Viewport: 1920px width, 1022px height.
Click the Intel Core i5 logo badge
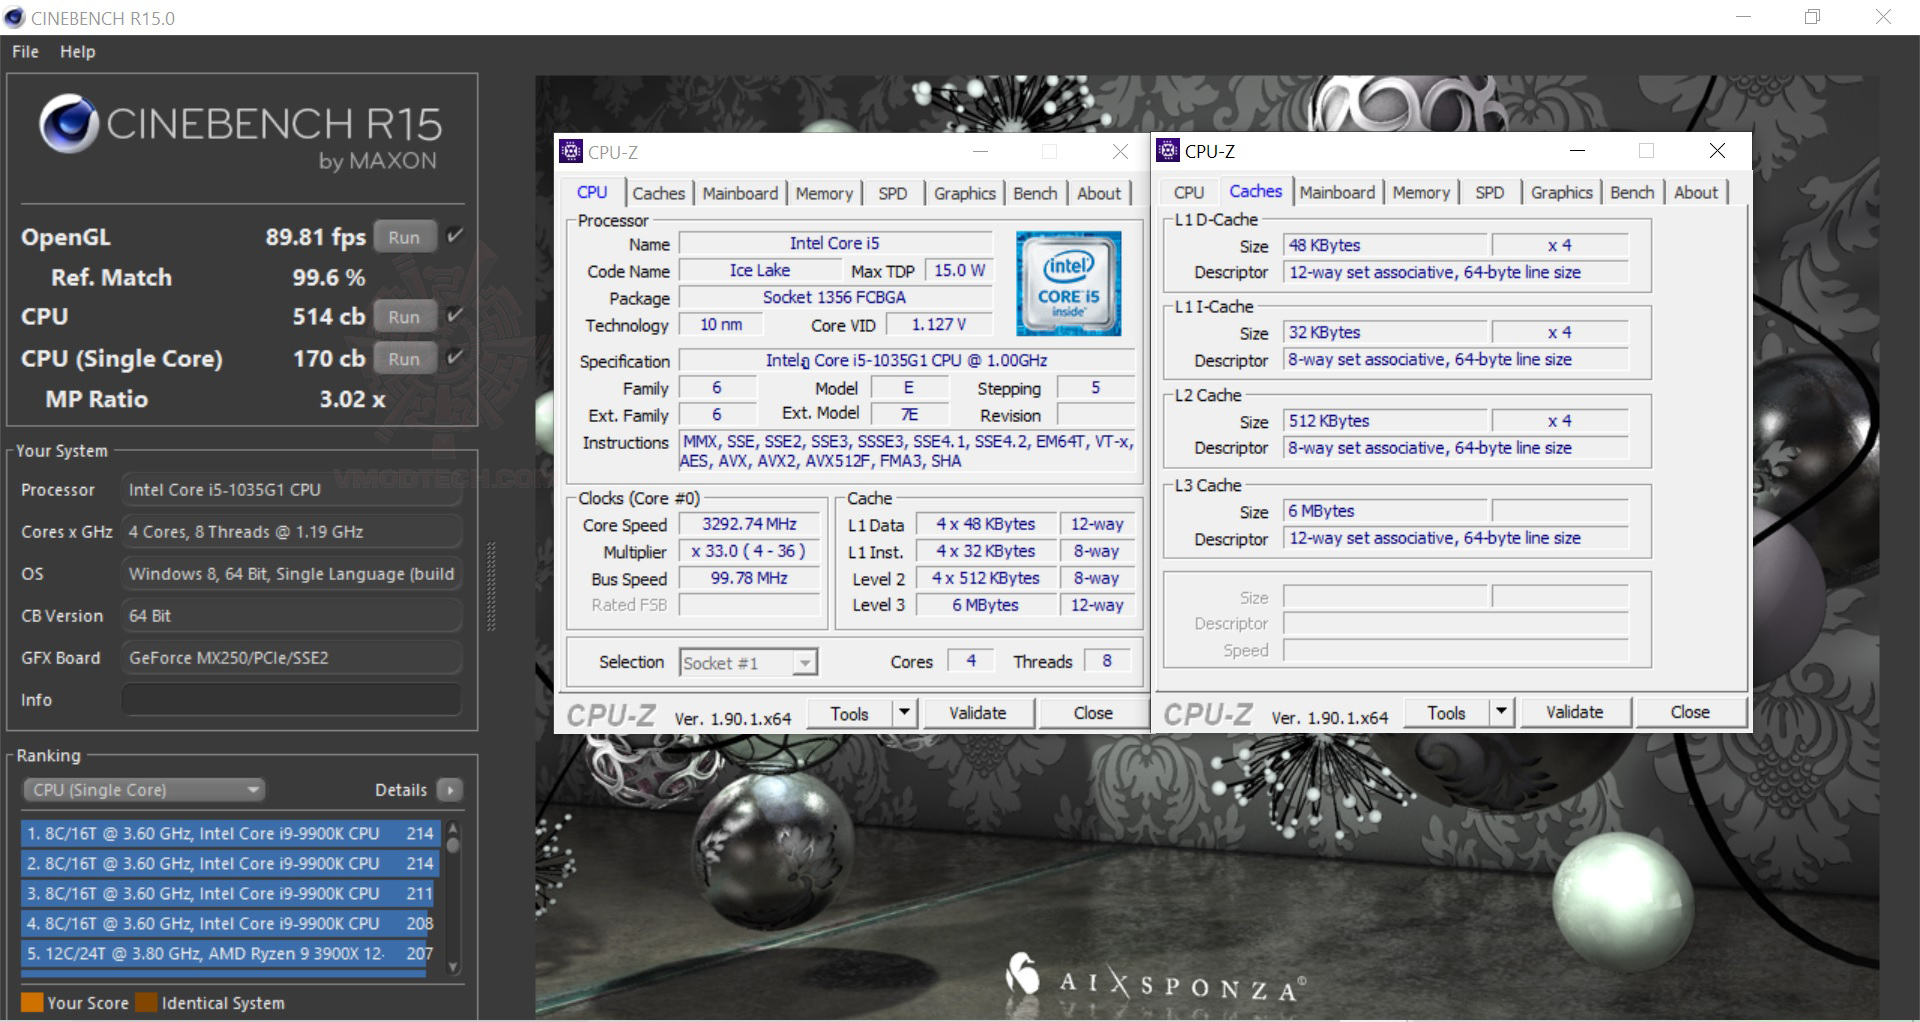[1068, 284]
